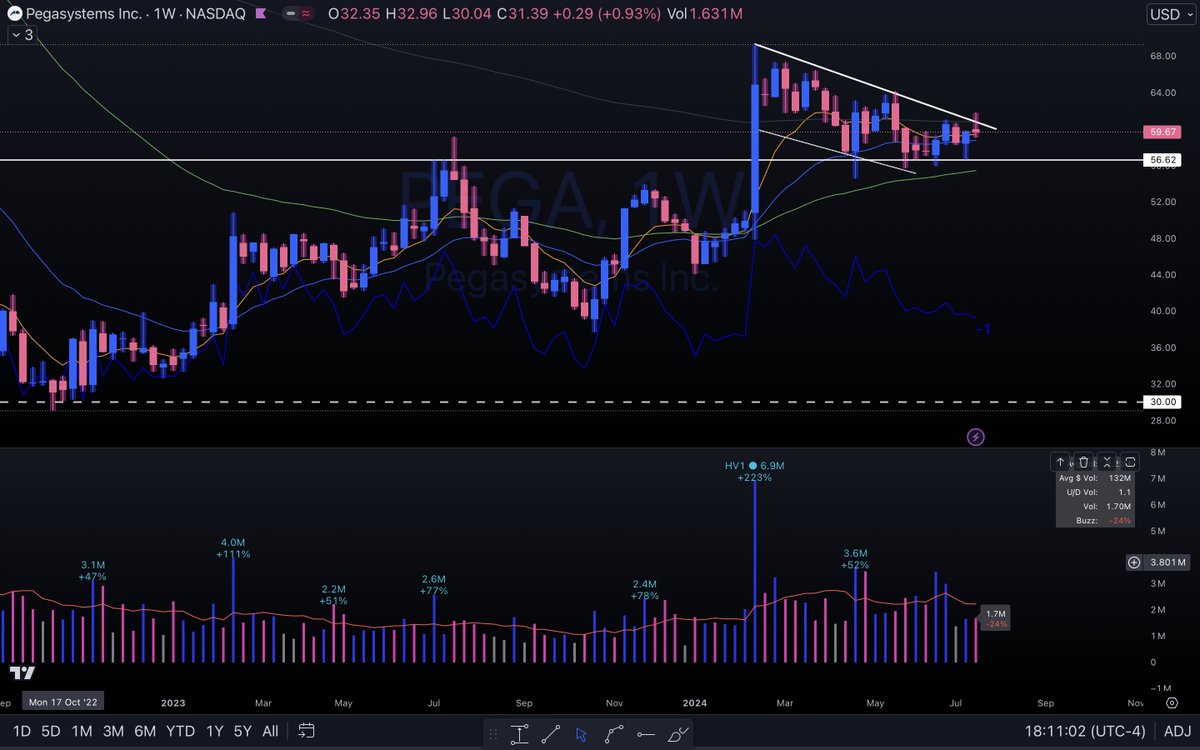Screen dimensions: 1200x750
Task: Click the plus icon beside 3.801M
Action: [1133, 562]
